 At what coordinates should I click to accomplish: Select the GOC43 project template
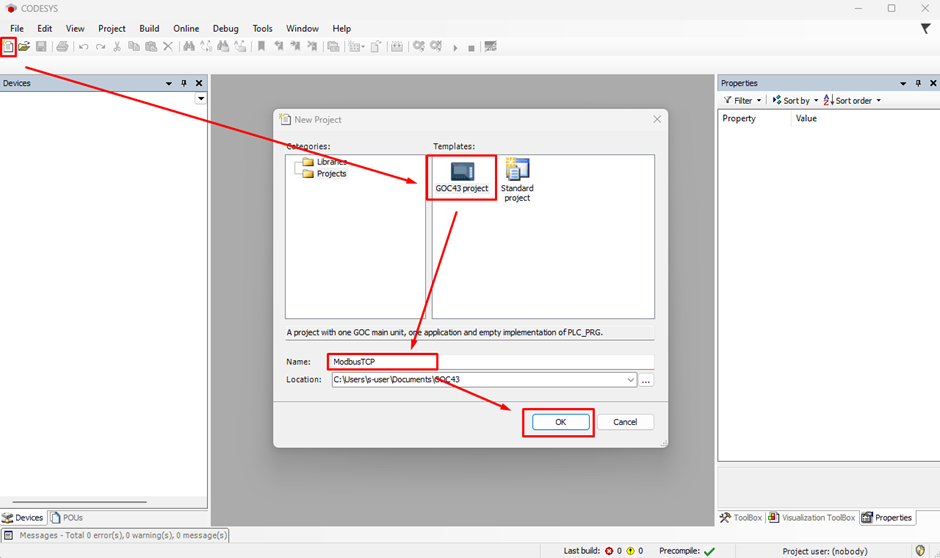tap(462, 176)
